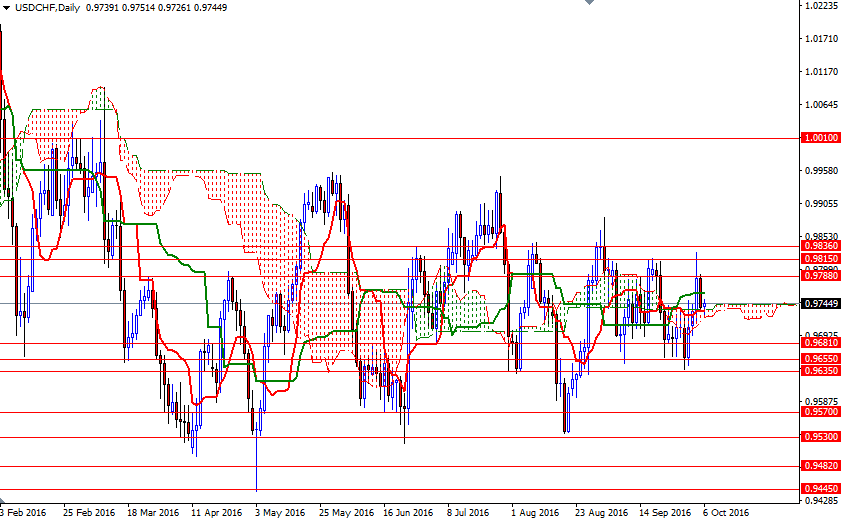Select the 1.00100 price level label
The height and width of the screenshot is (521, 841).
pos(820,138)
